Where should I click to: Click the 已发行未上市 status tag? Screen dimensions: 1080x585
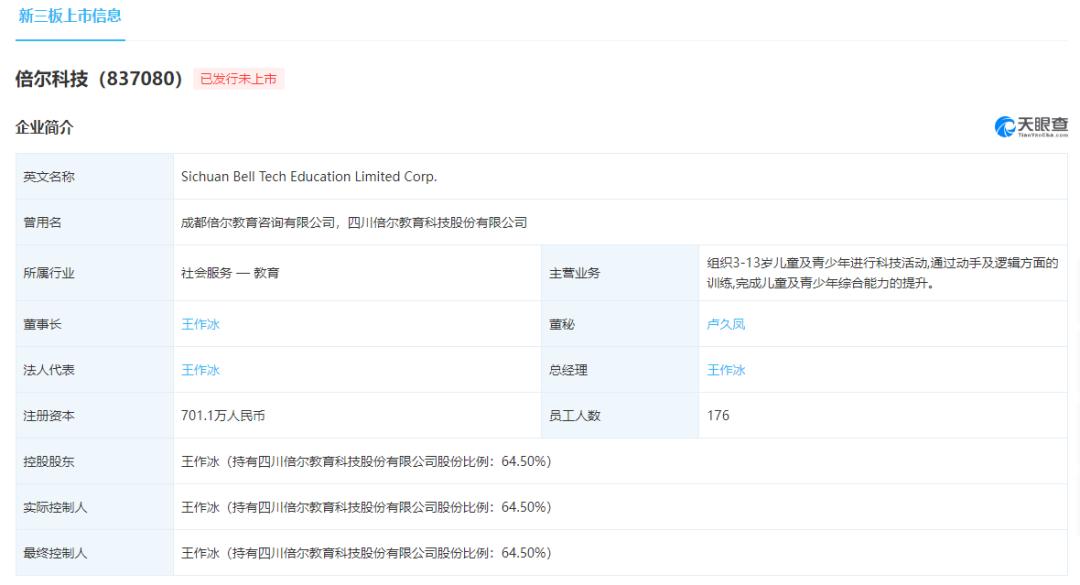click(238, 79)
